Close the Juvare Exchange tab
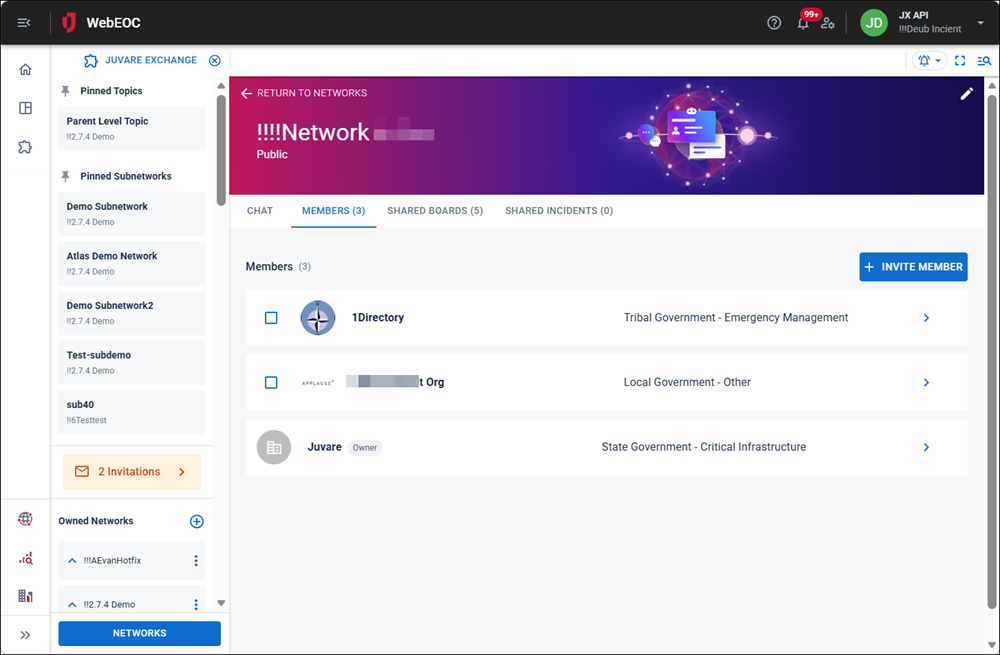The image size is (1000, 655). click(215, 61)
